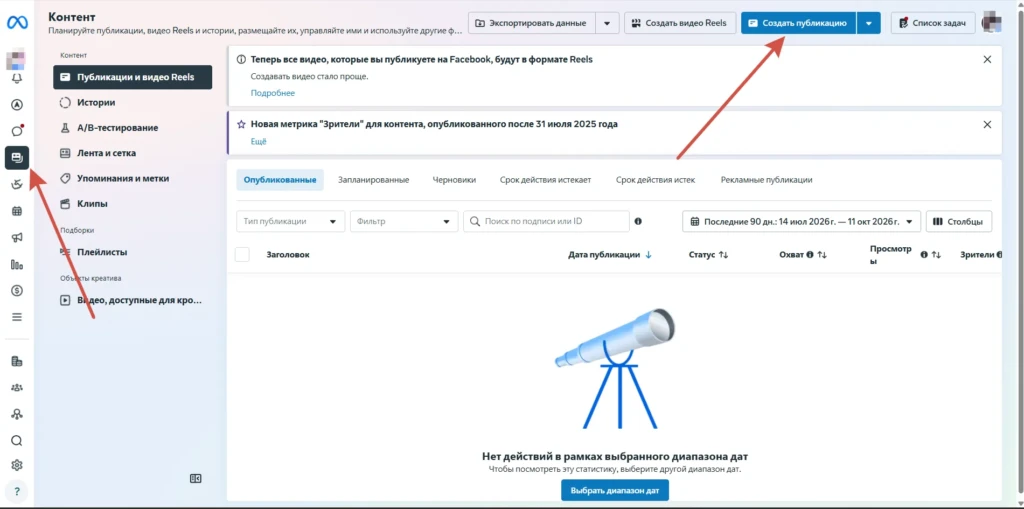Open the megaphone ads icon
Viewport: 1024px width, 509px height.
point(17,238)
